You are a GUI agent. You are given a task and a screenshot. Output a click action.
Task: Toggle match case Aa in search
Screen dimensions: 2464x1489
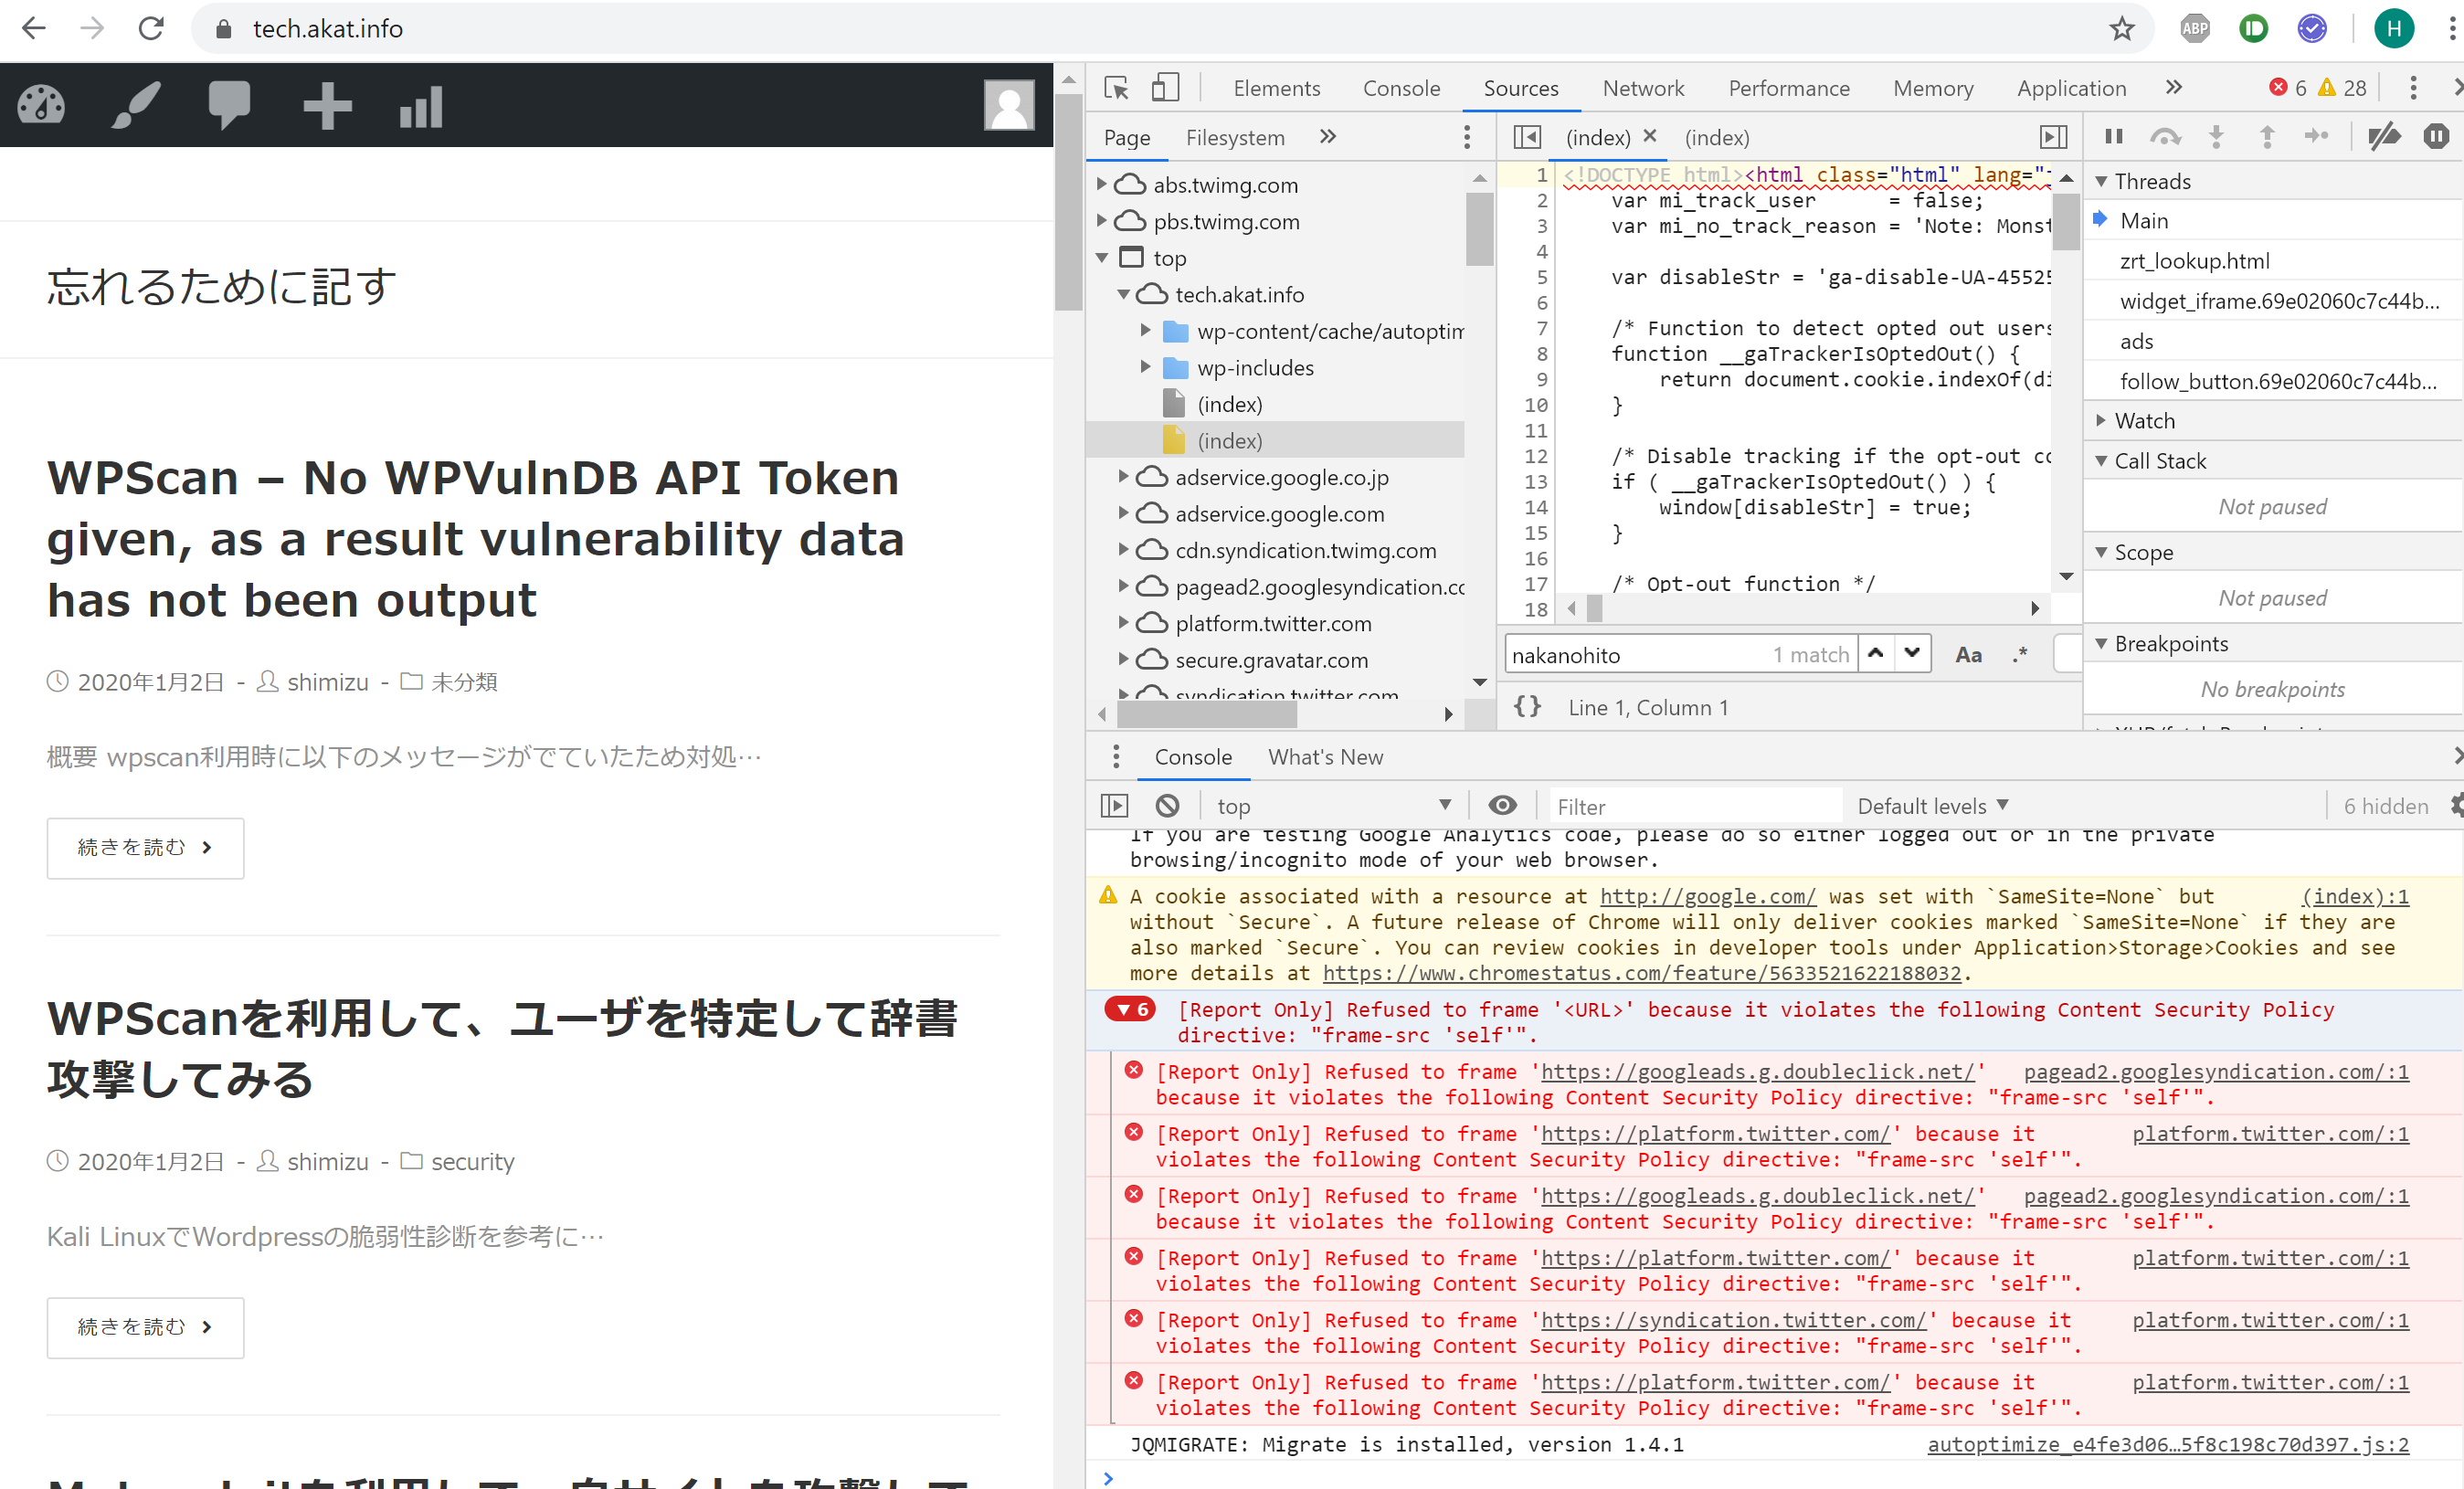click(1967, 655)
